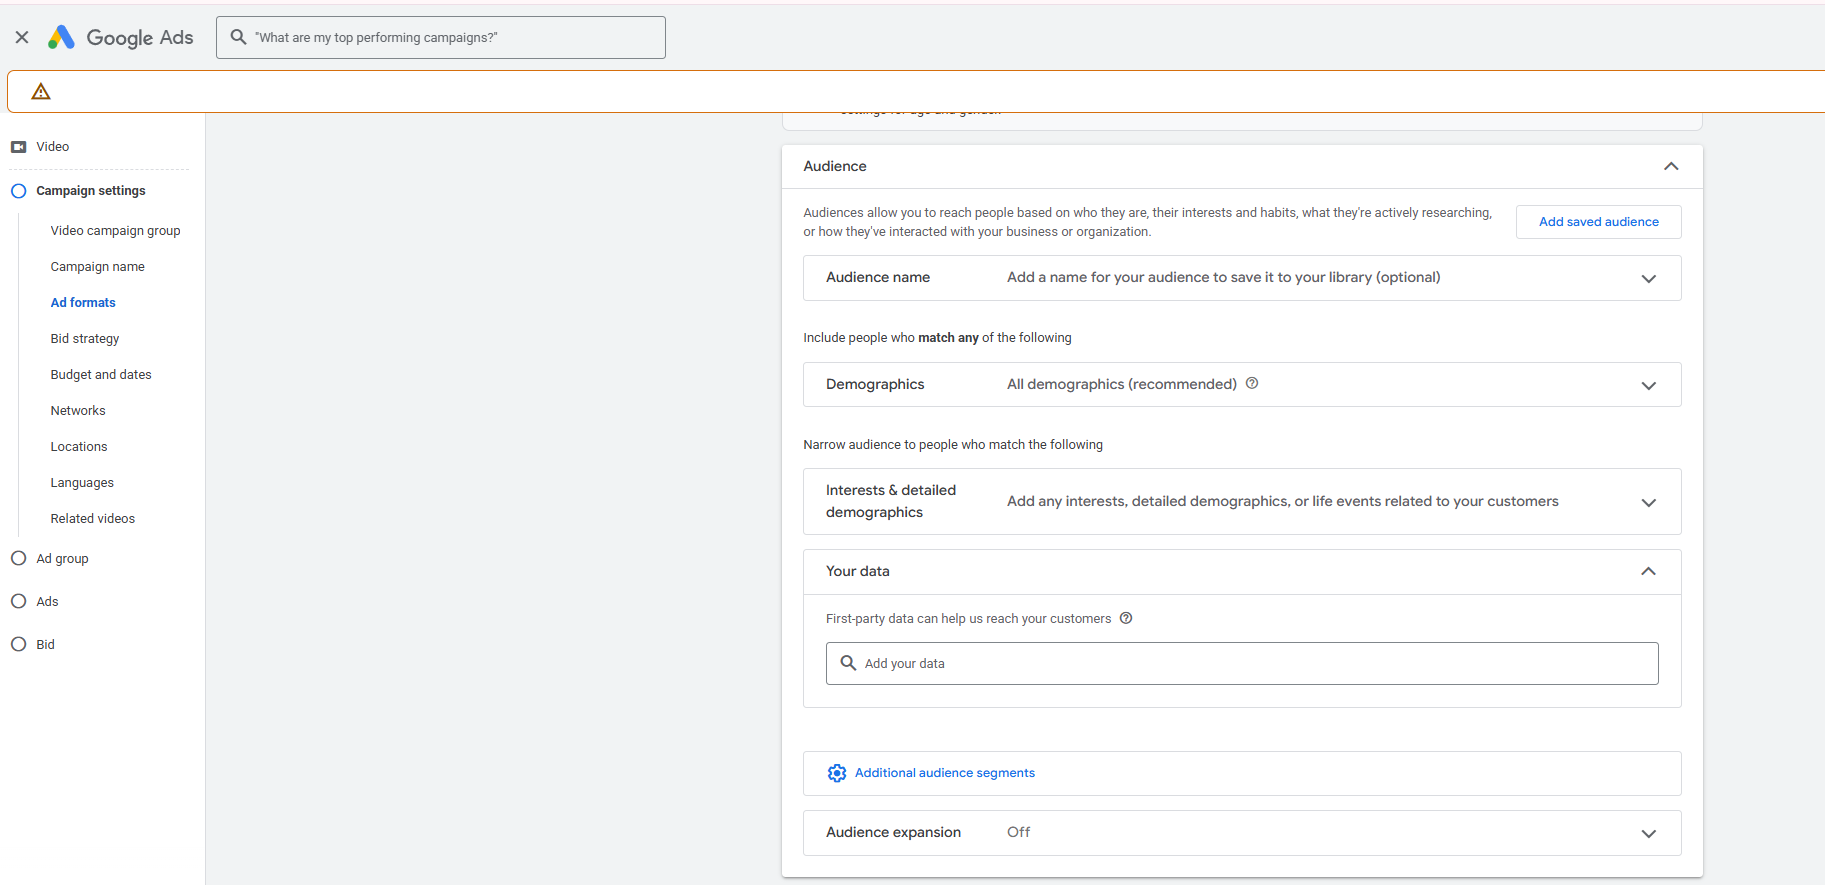Image resolution: width=1825 pixels, height=885 pixels.
Task: Go to Networks in sidebar
Action: [x=78, y=411]
